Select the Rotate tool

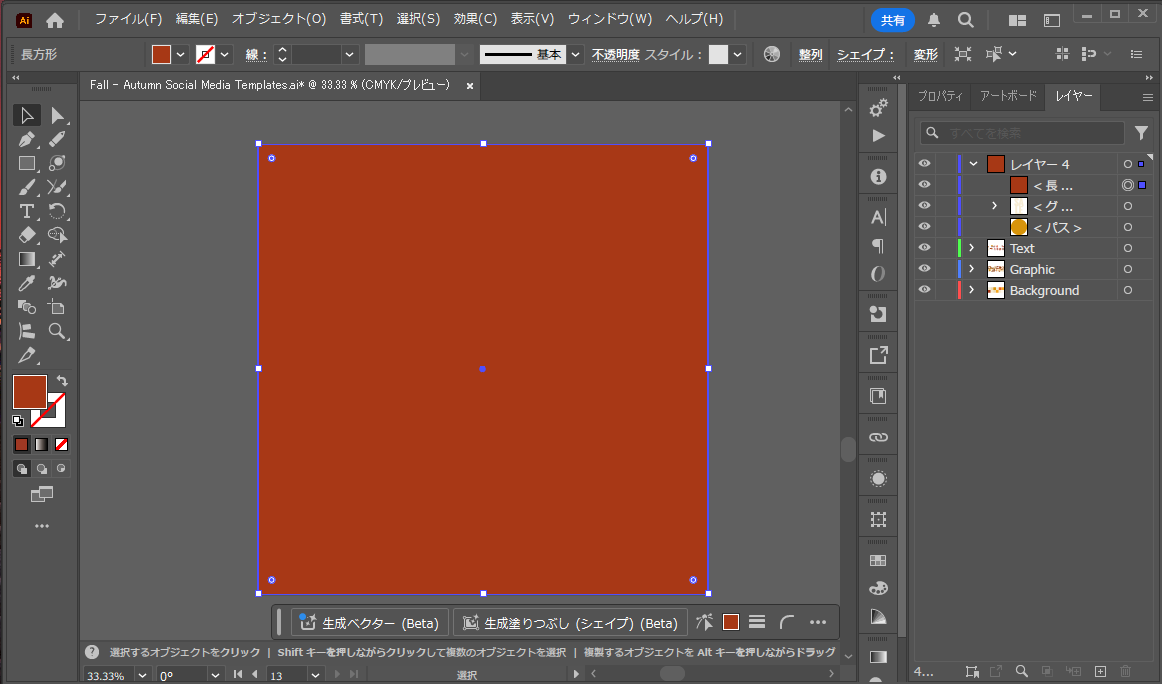click(57, 211)
